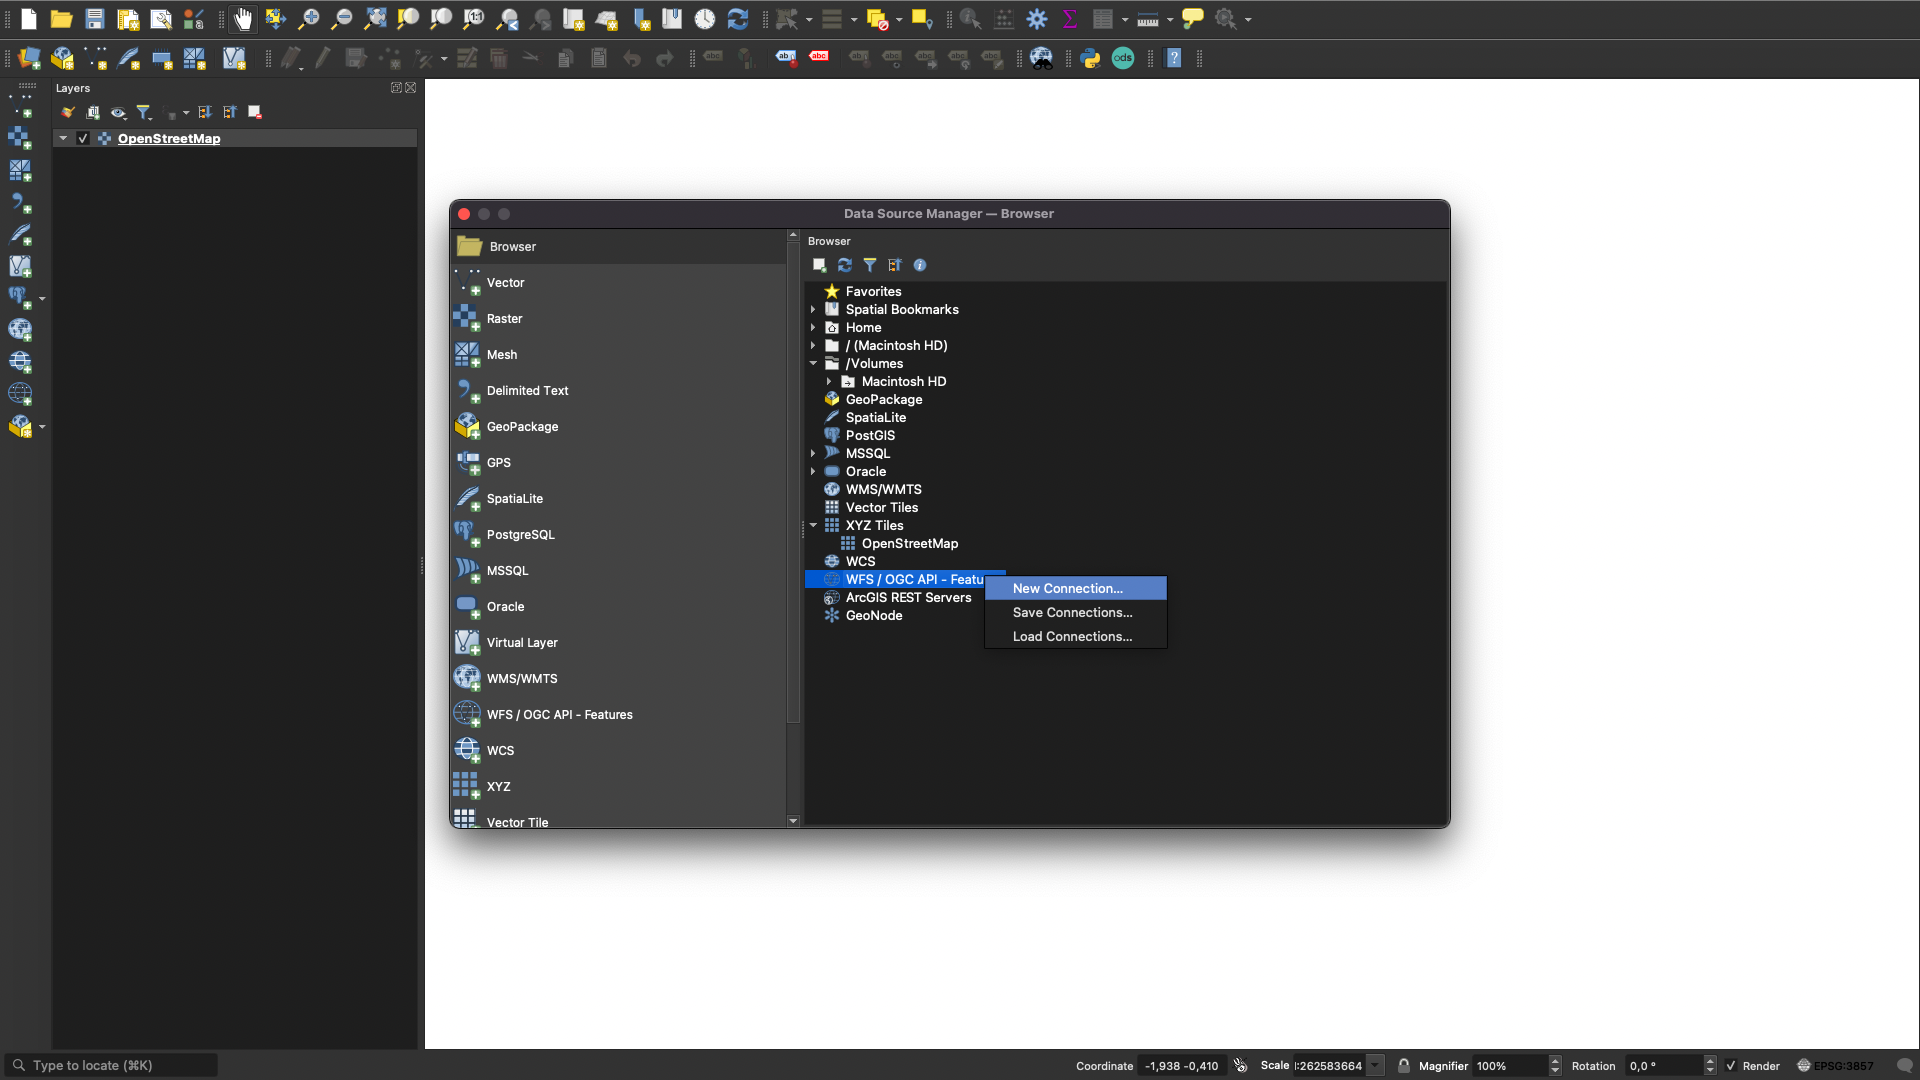The height and width of the screenshot is (1080, 1920).
Task: Select Load Connections... menu entry
Action: click(x=1072, y=637)
